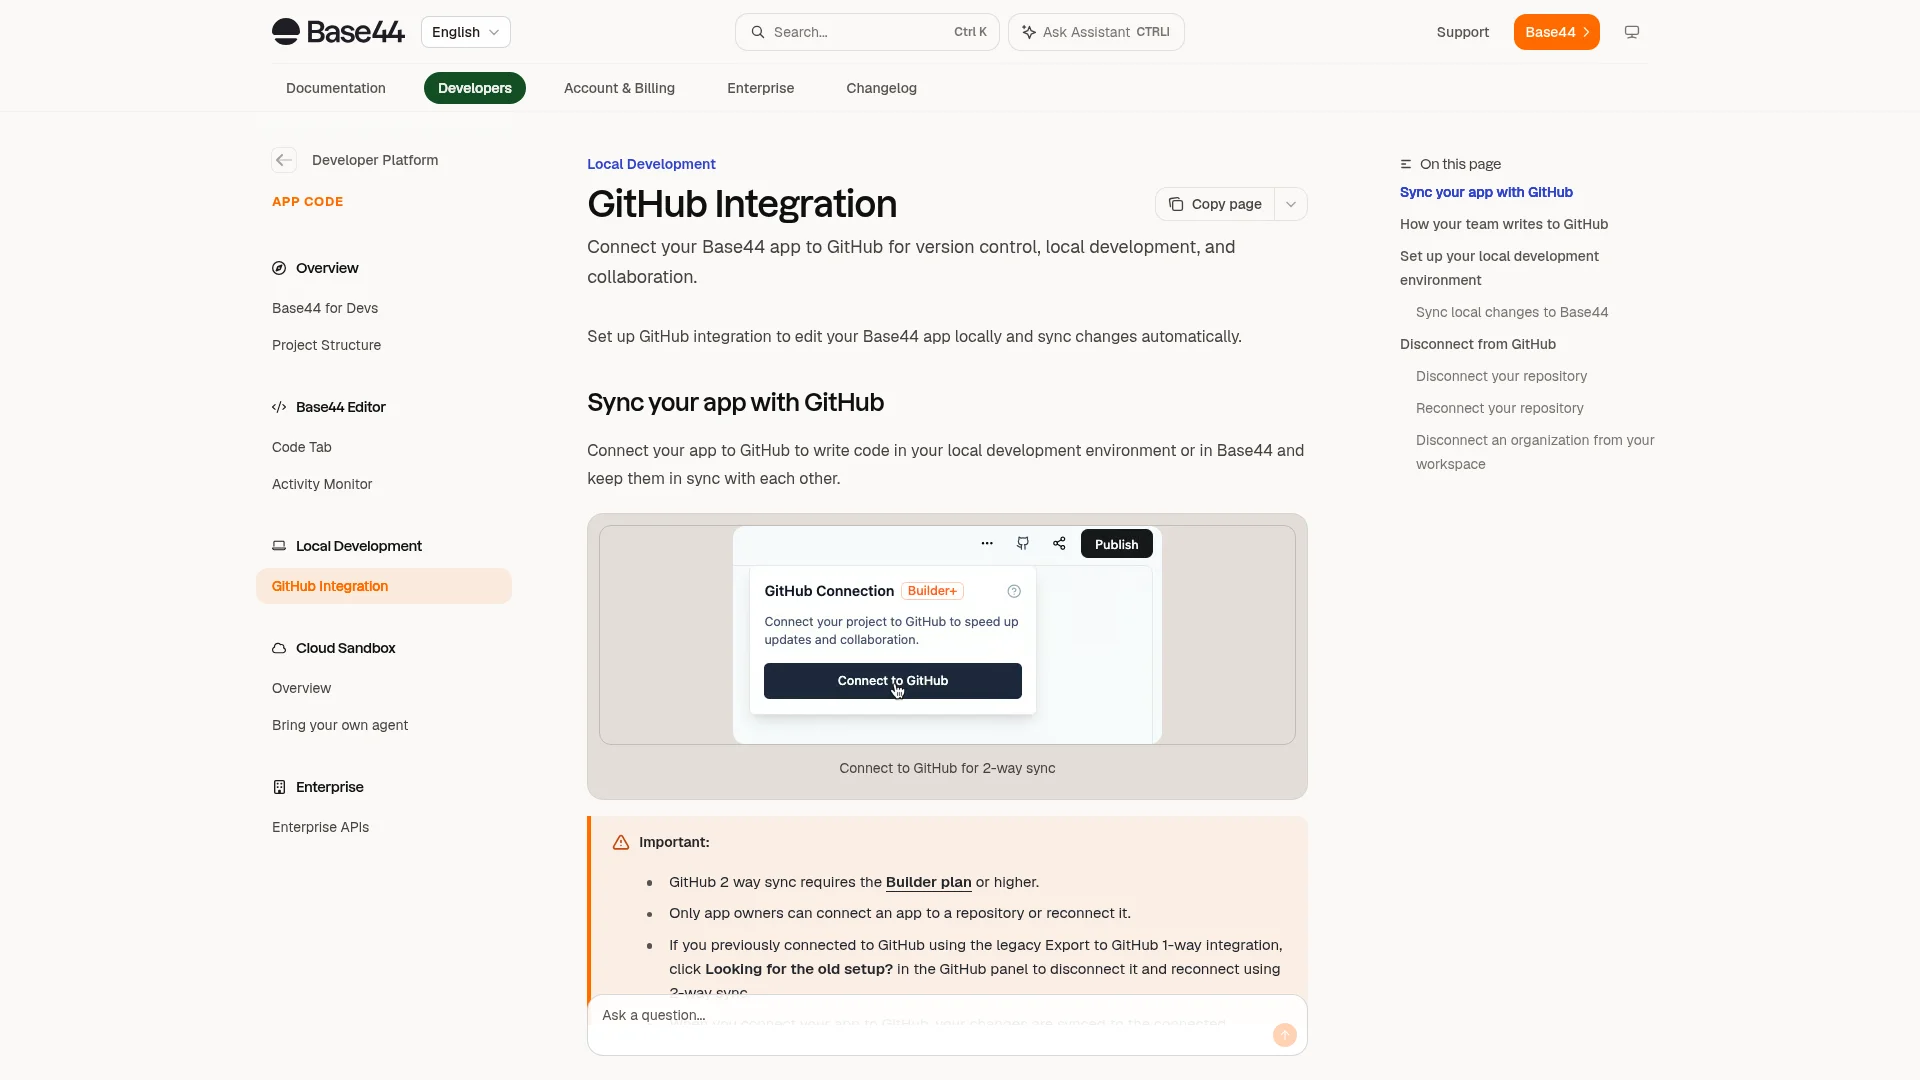Toggle the theme mode monitor icon
This screenshot has width=1920, height=1080.
1632,32
